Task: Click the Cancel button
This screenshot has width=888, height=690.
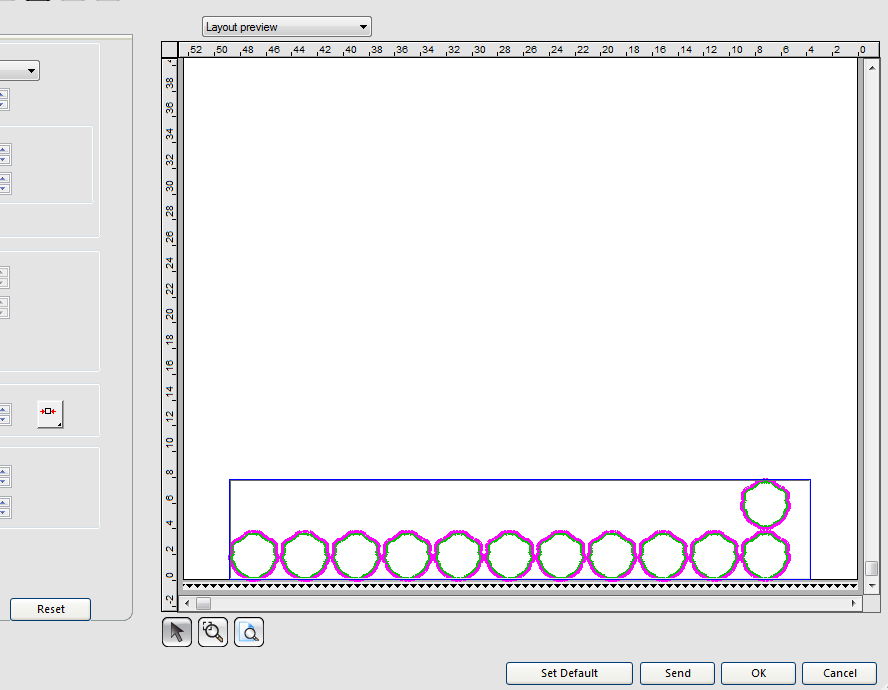Action: pyautogui.click(x=839, y=673)
